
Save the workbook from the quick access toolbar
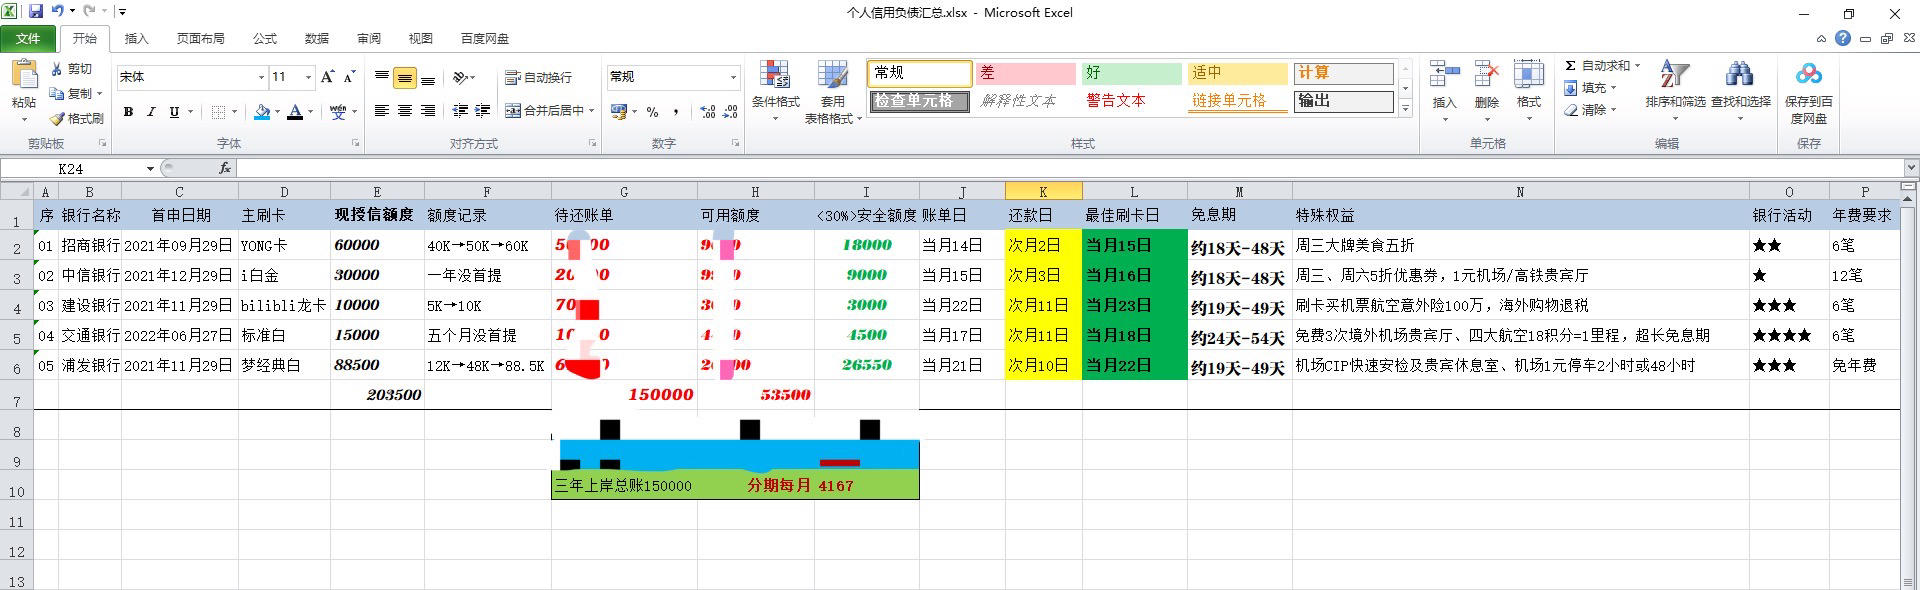tap(36, 12)
